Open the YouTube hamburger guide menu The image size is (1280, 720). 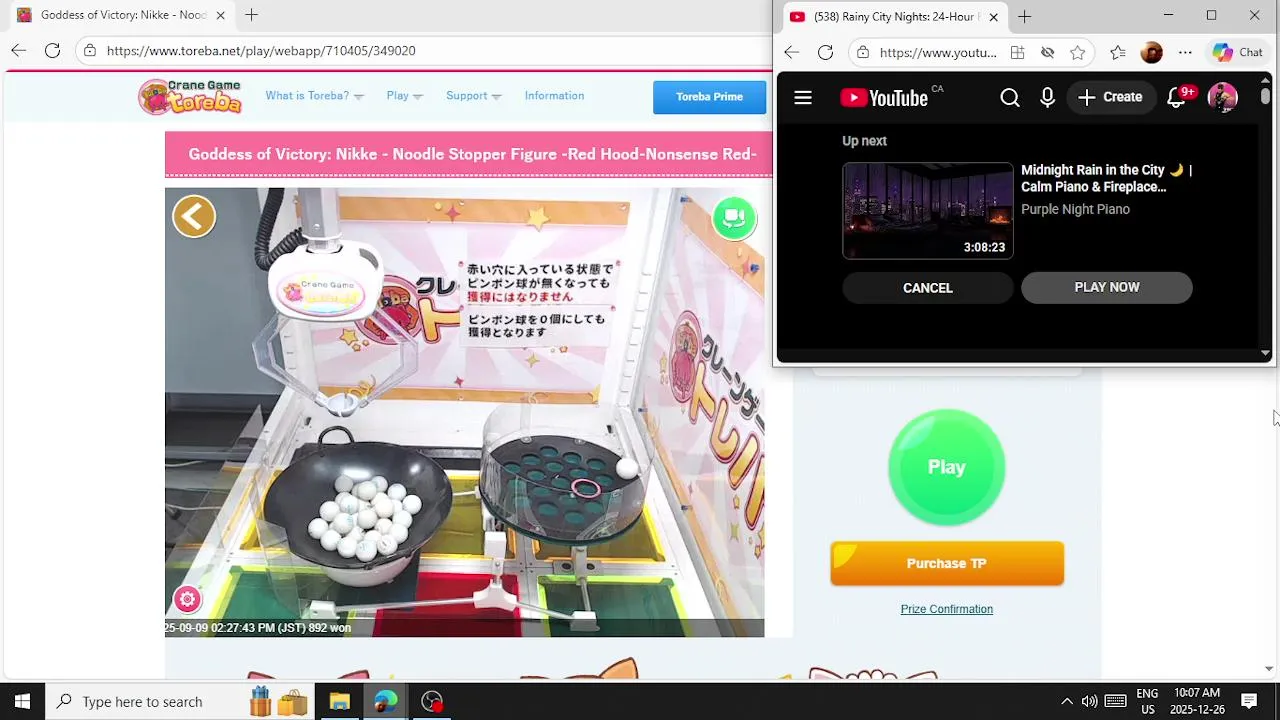tap(802, 97)
